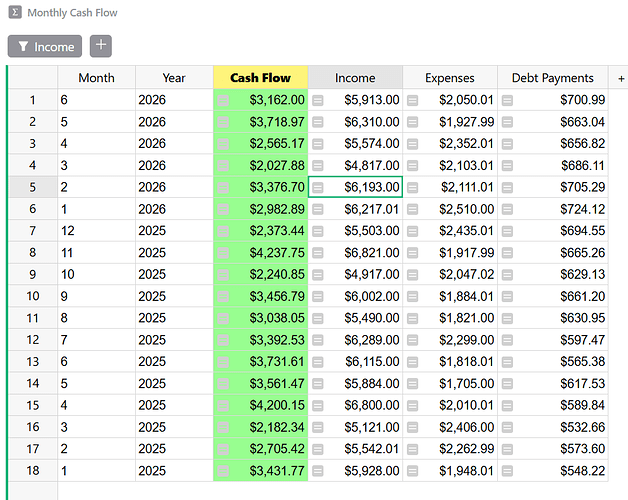Click the Monthly Cash Flow section title

click(x=72, y=12)
